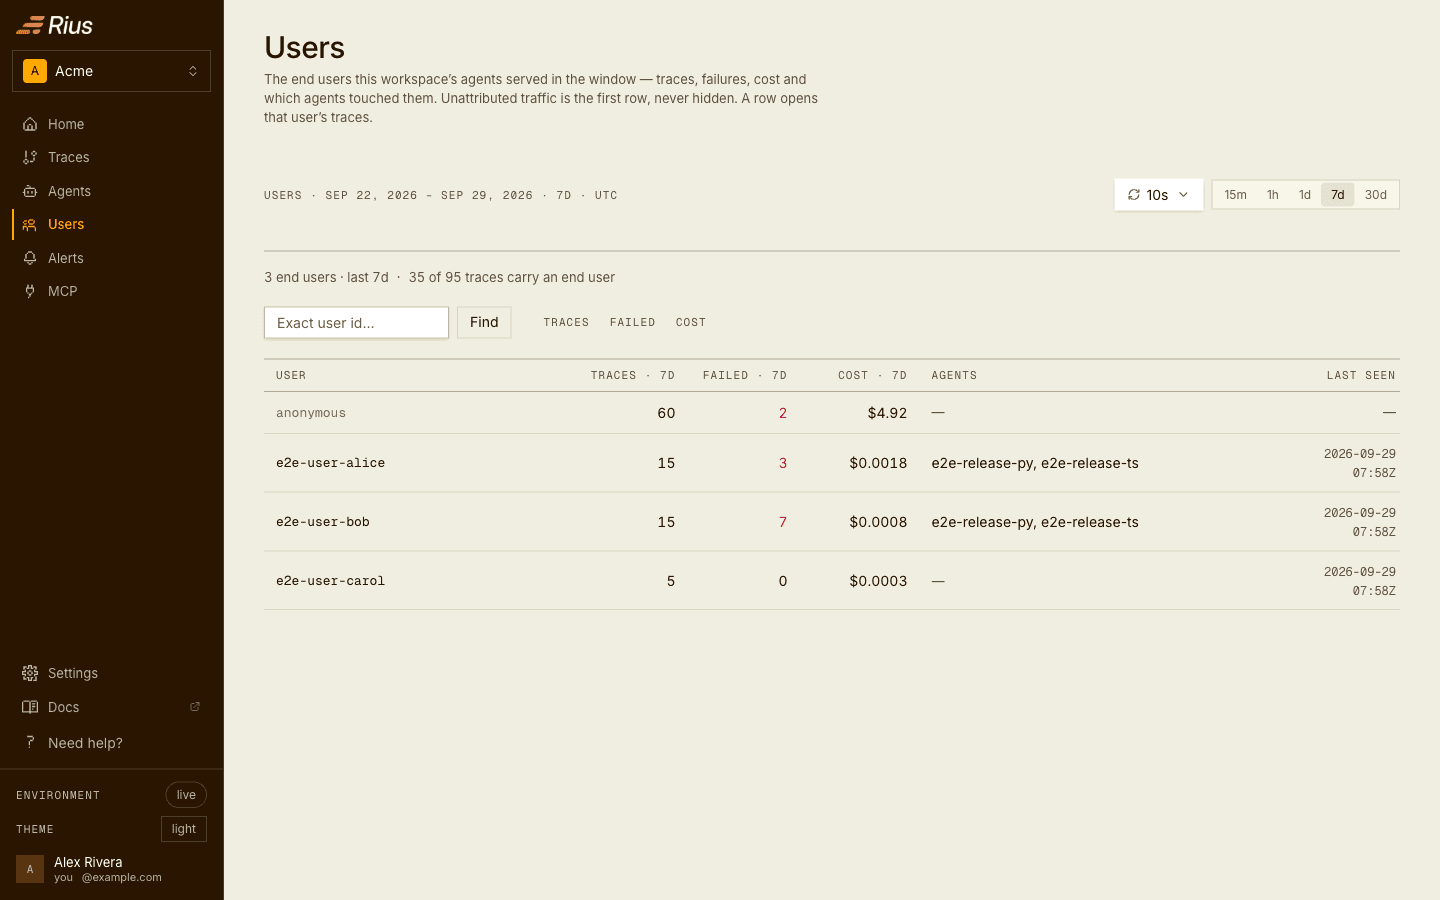Open the e2e-user-bob row
This screenshot has height=900, width=1440.
click(832, 522)
